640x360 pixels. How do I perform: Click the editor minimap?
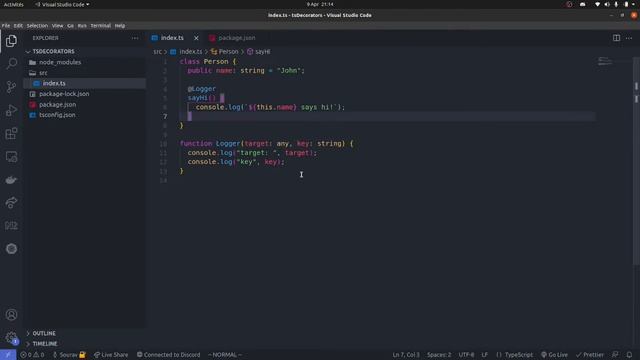coord(605,62)
